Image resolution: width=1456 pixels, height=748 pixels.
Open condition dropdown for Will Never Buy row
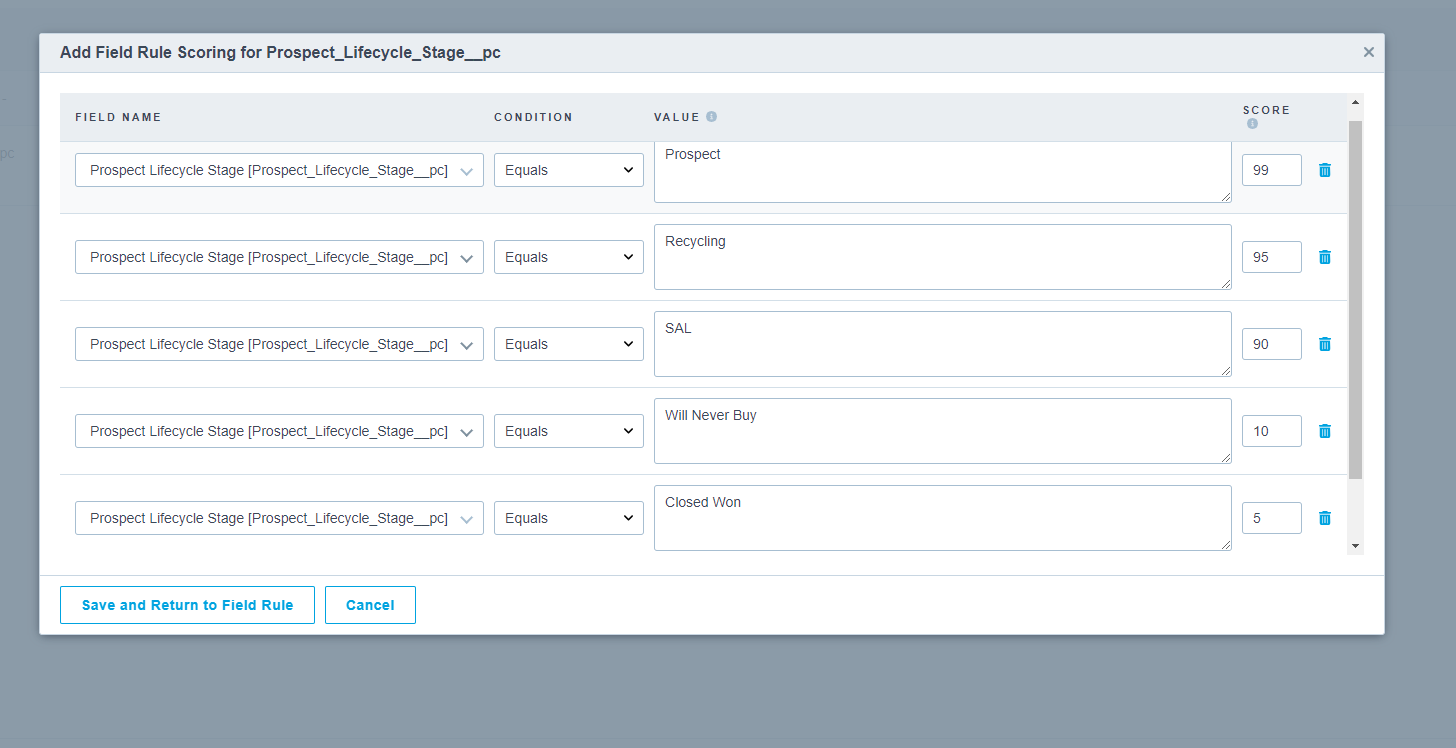point(568,431)
